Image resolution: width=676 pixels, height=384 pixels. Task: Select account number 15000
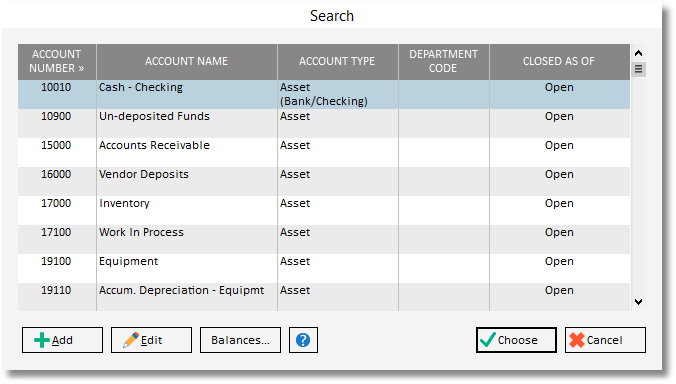tap(56, 145)
